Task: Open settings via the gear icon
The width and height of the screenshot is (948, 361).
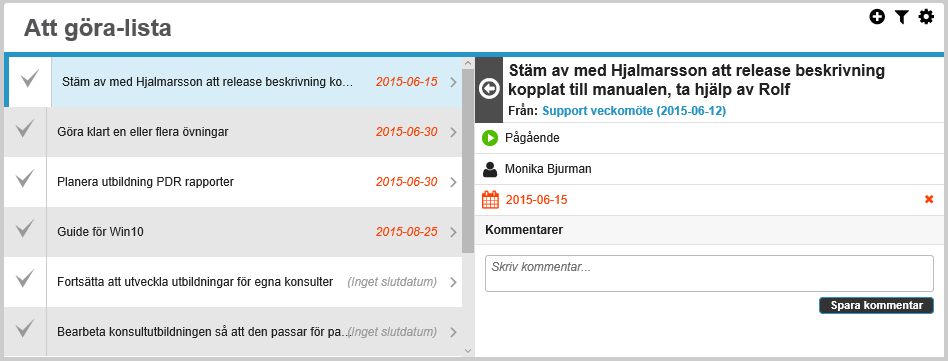Action: point(926,17)
